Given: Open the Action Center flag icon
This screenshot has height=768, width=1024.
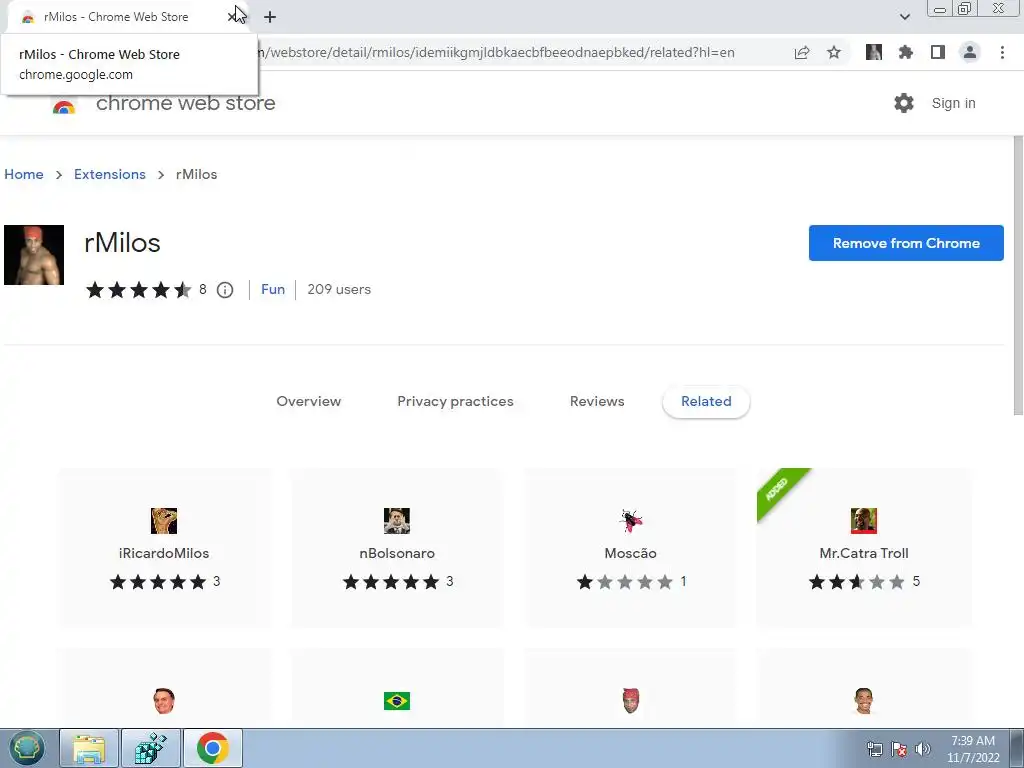Looking at the screenshot, I should point(899,749).
